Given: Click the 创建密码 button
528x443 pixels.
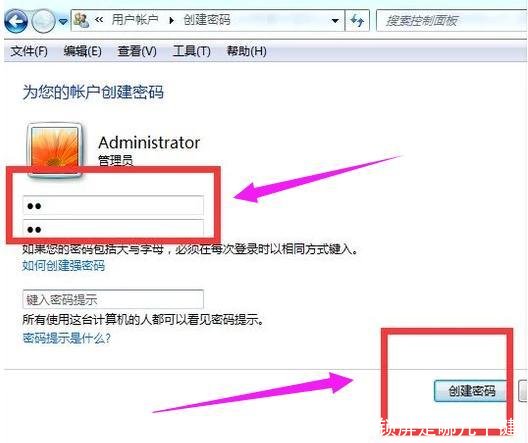Looking at the screenshot, I should pos(471,391).
